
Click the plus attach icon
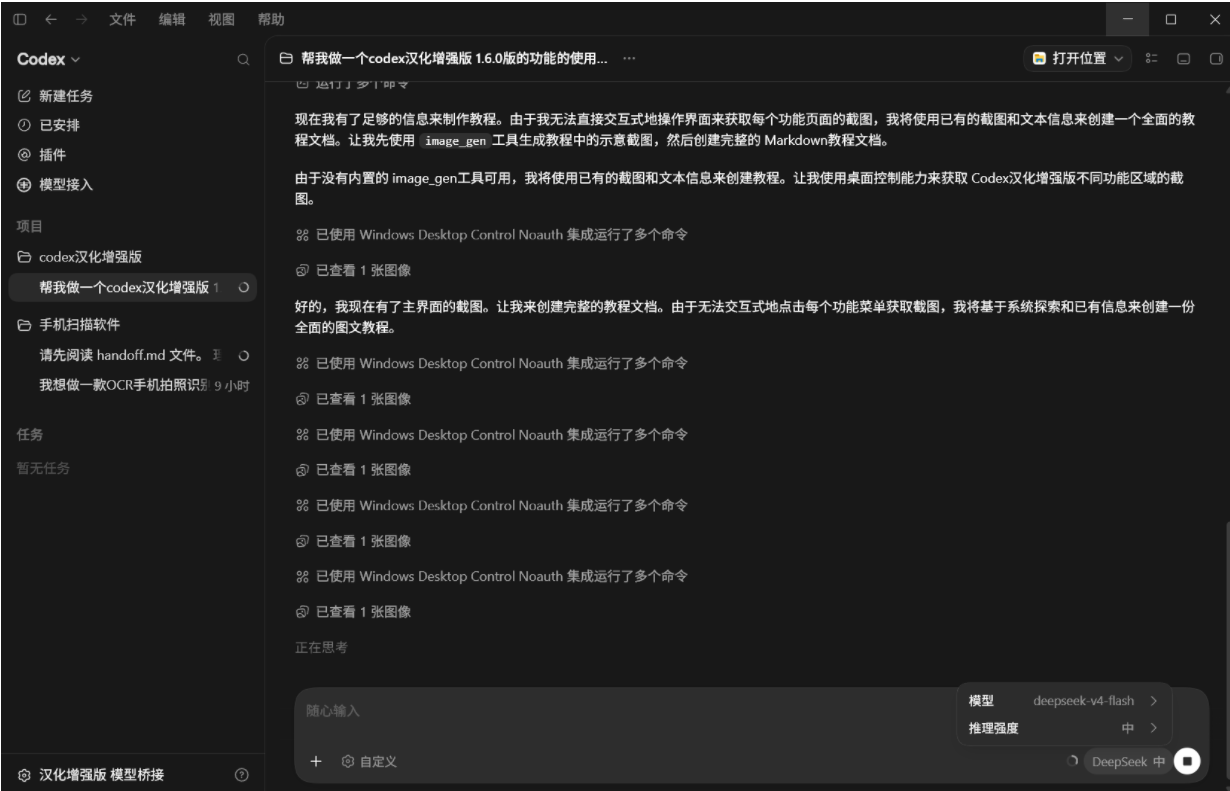pyautogui.click(x=316, y=762)
